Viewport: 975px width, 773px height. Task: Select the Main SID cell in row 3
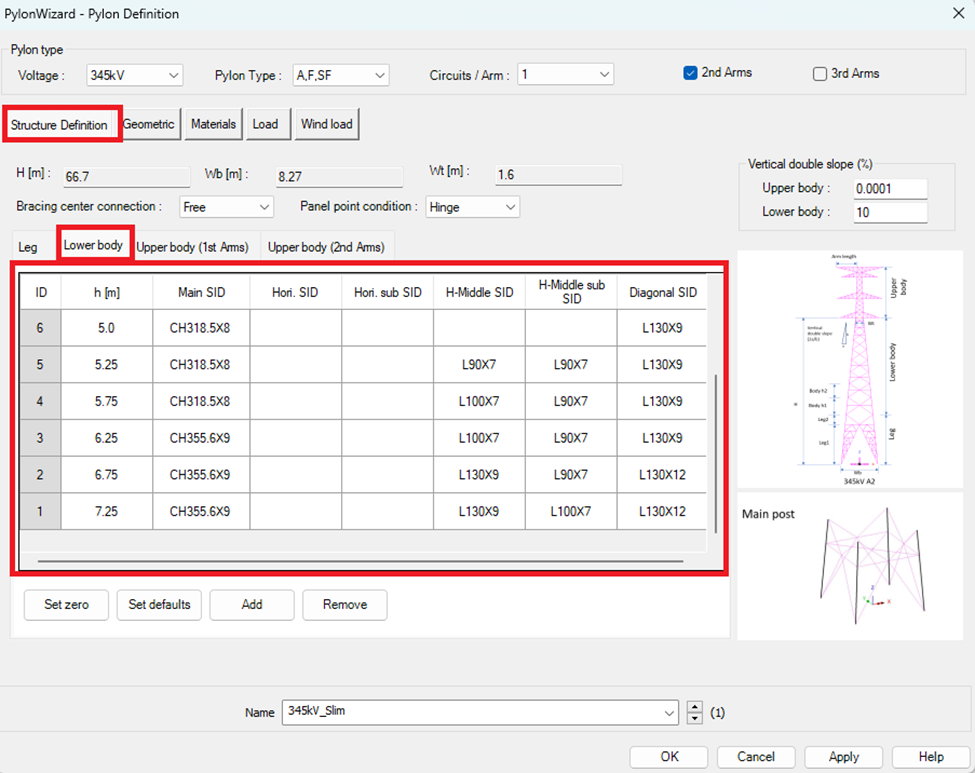pos(200,438)
